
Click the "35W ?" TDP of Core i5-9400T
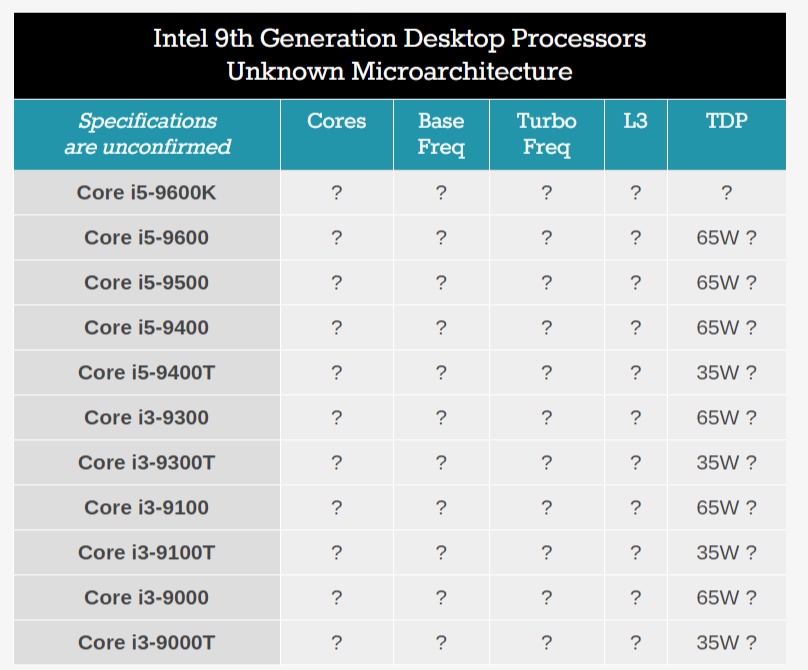pos(727,373)
